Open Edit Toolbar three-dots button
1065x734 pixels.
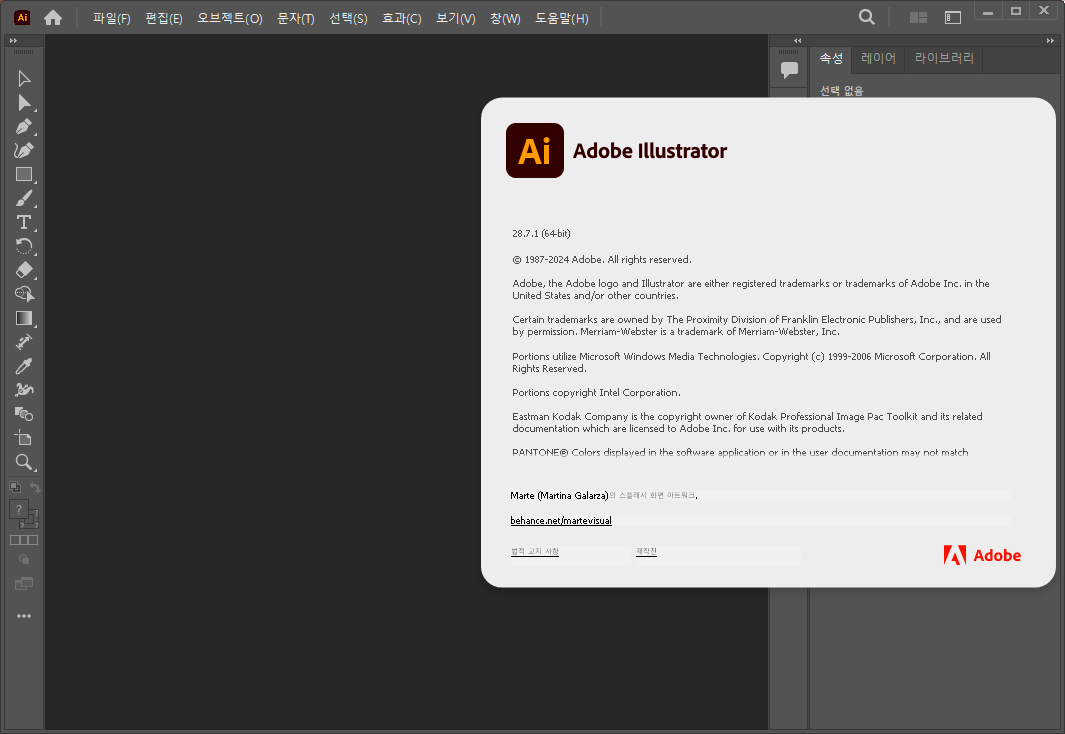[x=24, y=616]
